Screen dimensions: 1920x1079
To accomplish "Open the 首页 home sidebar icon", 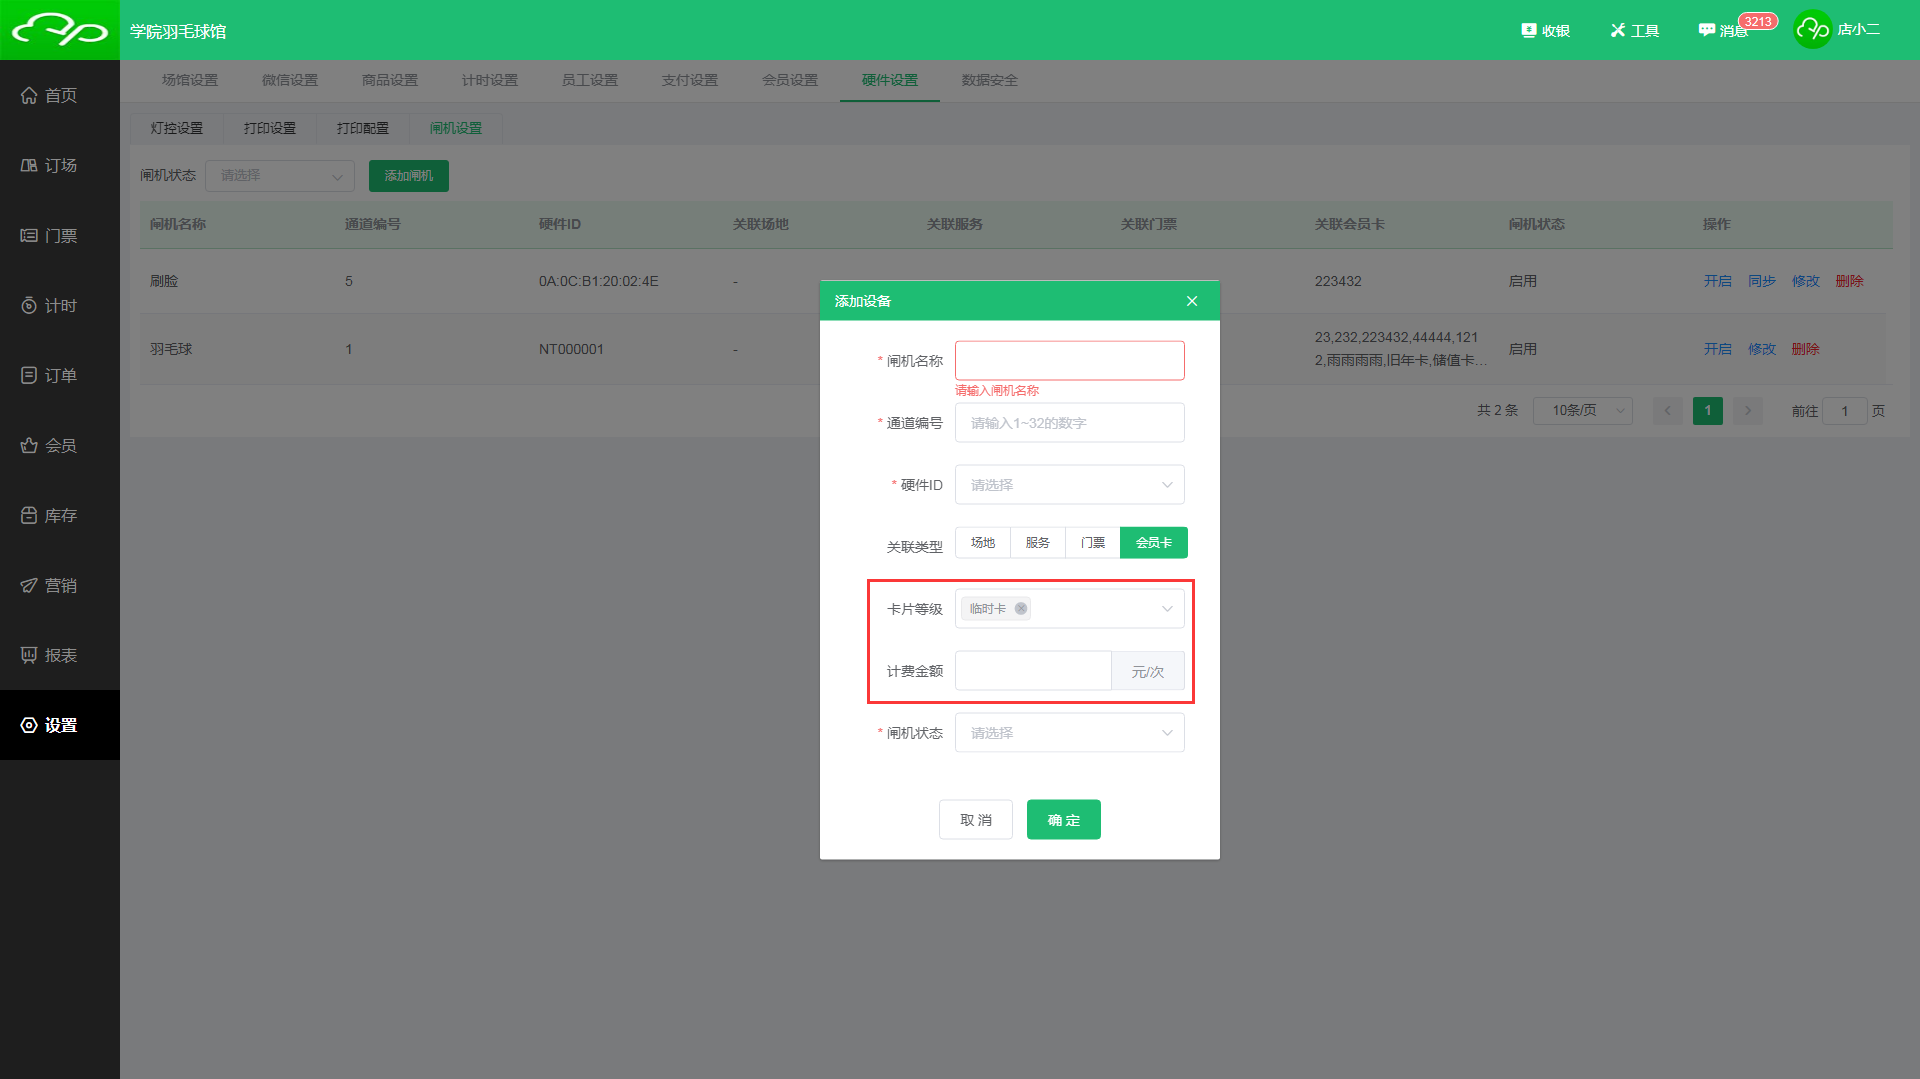I will point(30,96).
